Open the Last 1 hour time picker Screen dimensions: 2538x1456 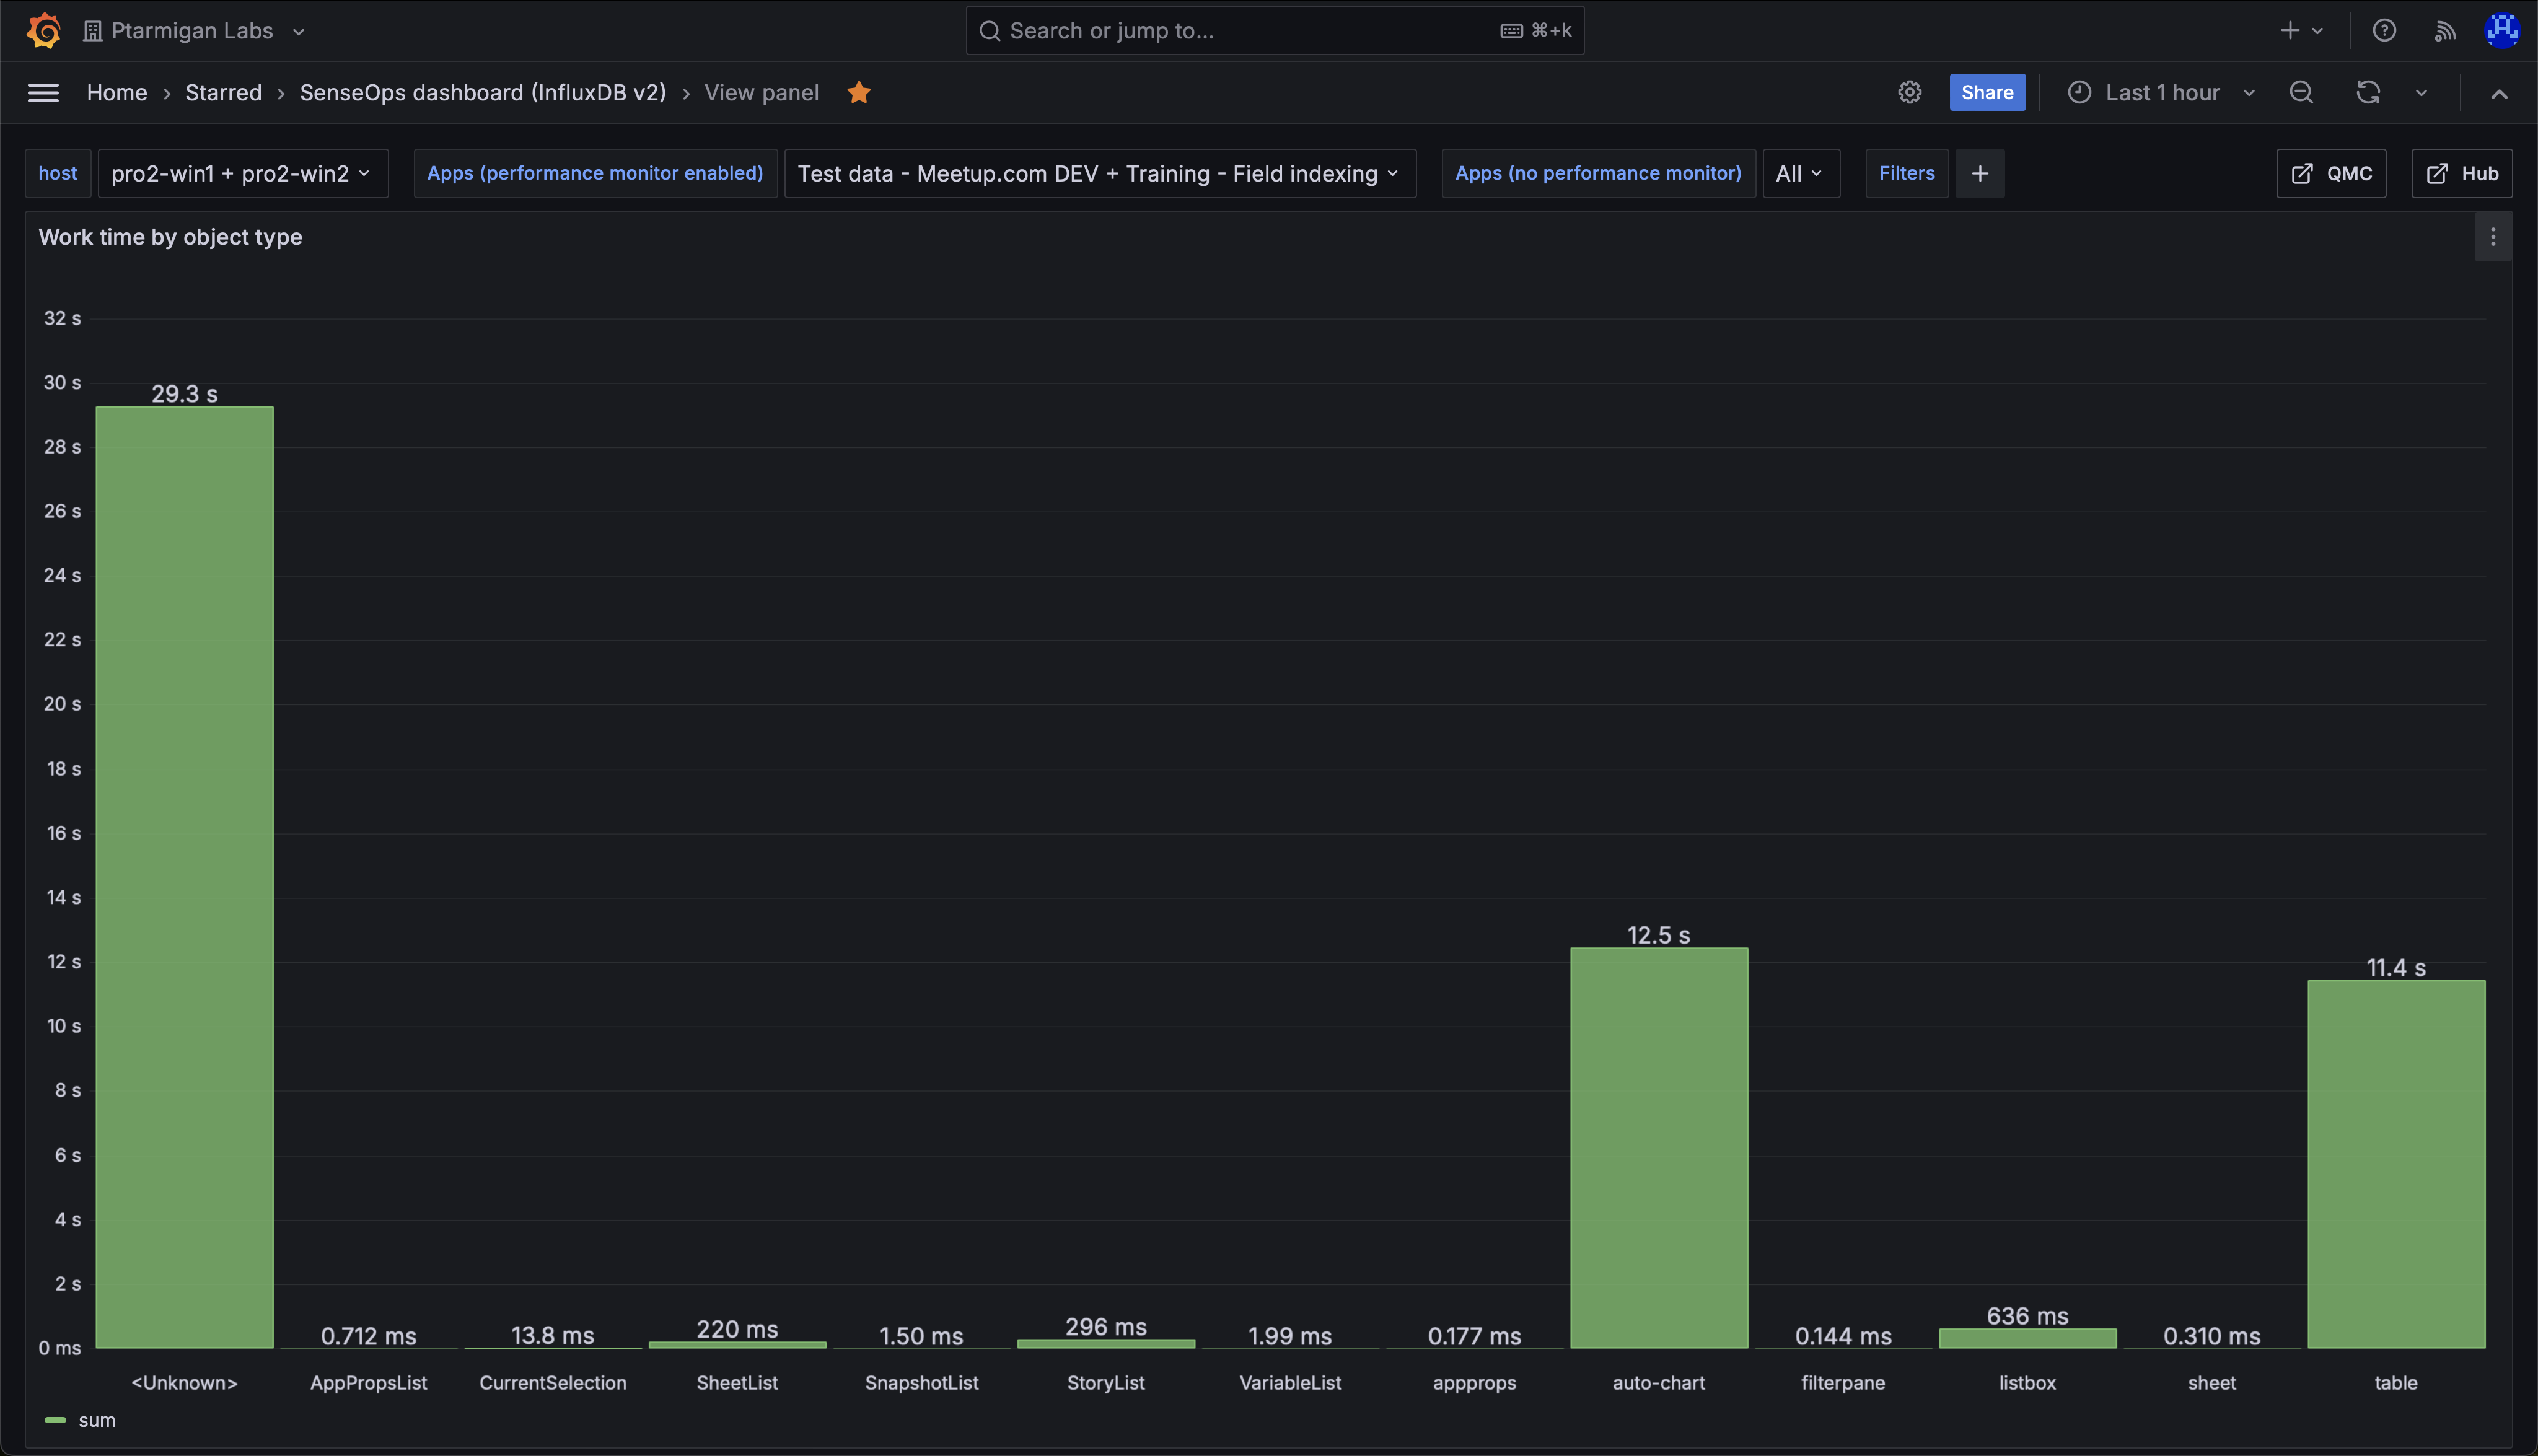[2161, 93]
